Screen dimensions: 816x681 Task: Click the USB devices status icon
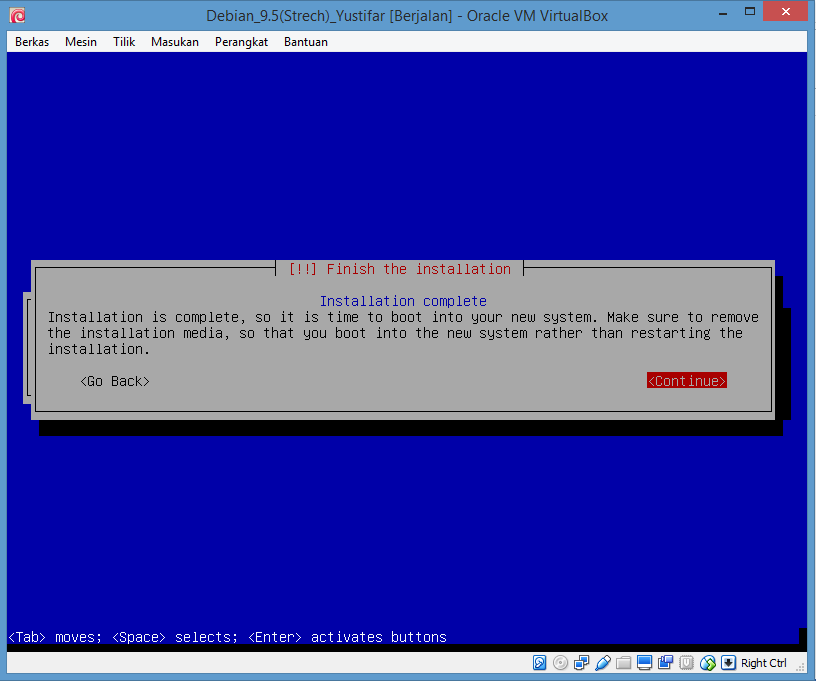point(603,663)
